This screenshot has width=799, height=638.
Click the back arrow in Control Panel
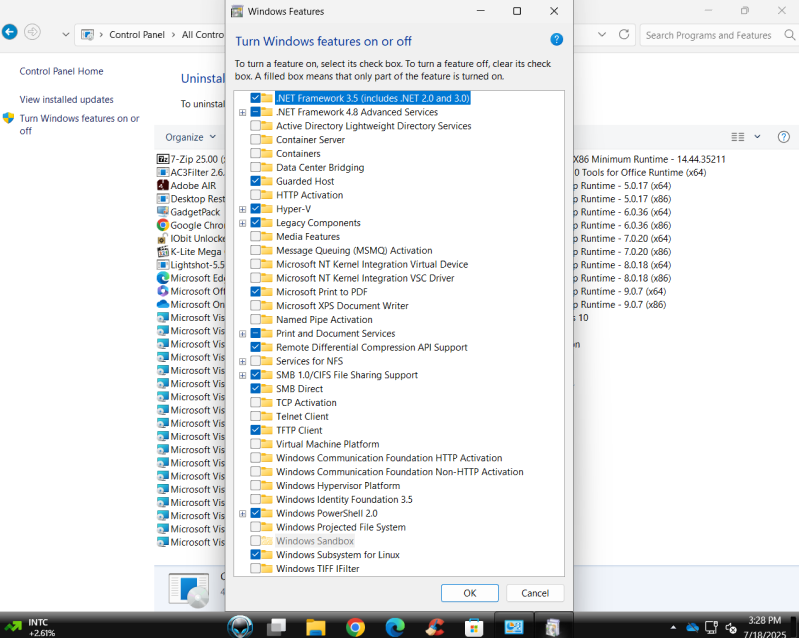pyautogui.click(x=9, y=32)
